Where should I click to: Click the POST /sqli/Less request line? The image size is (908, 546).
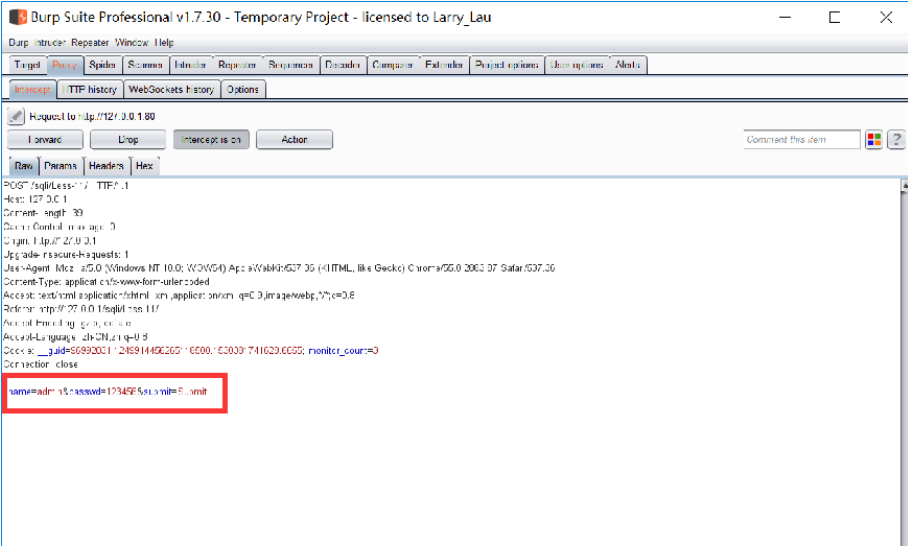coord(66,186)
